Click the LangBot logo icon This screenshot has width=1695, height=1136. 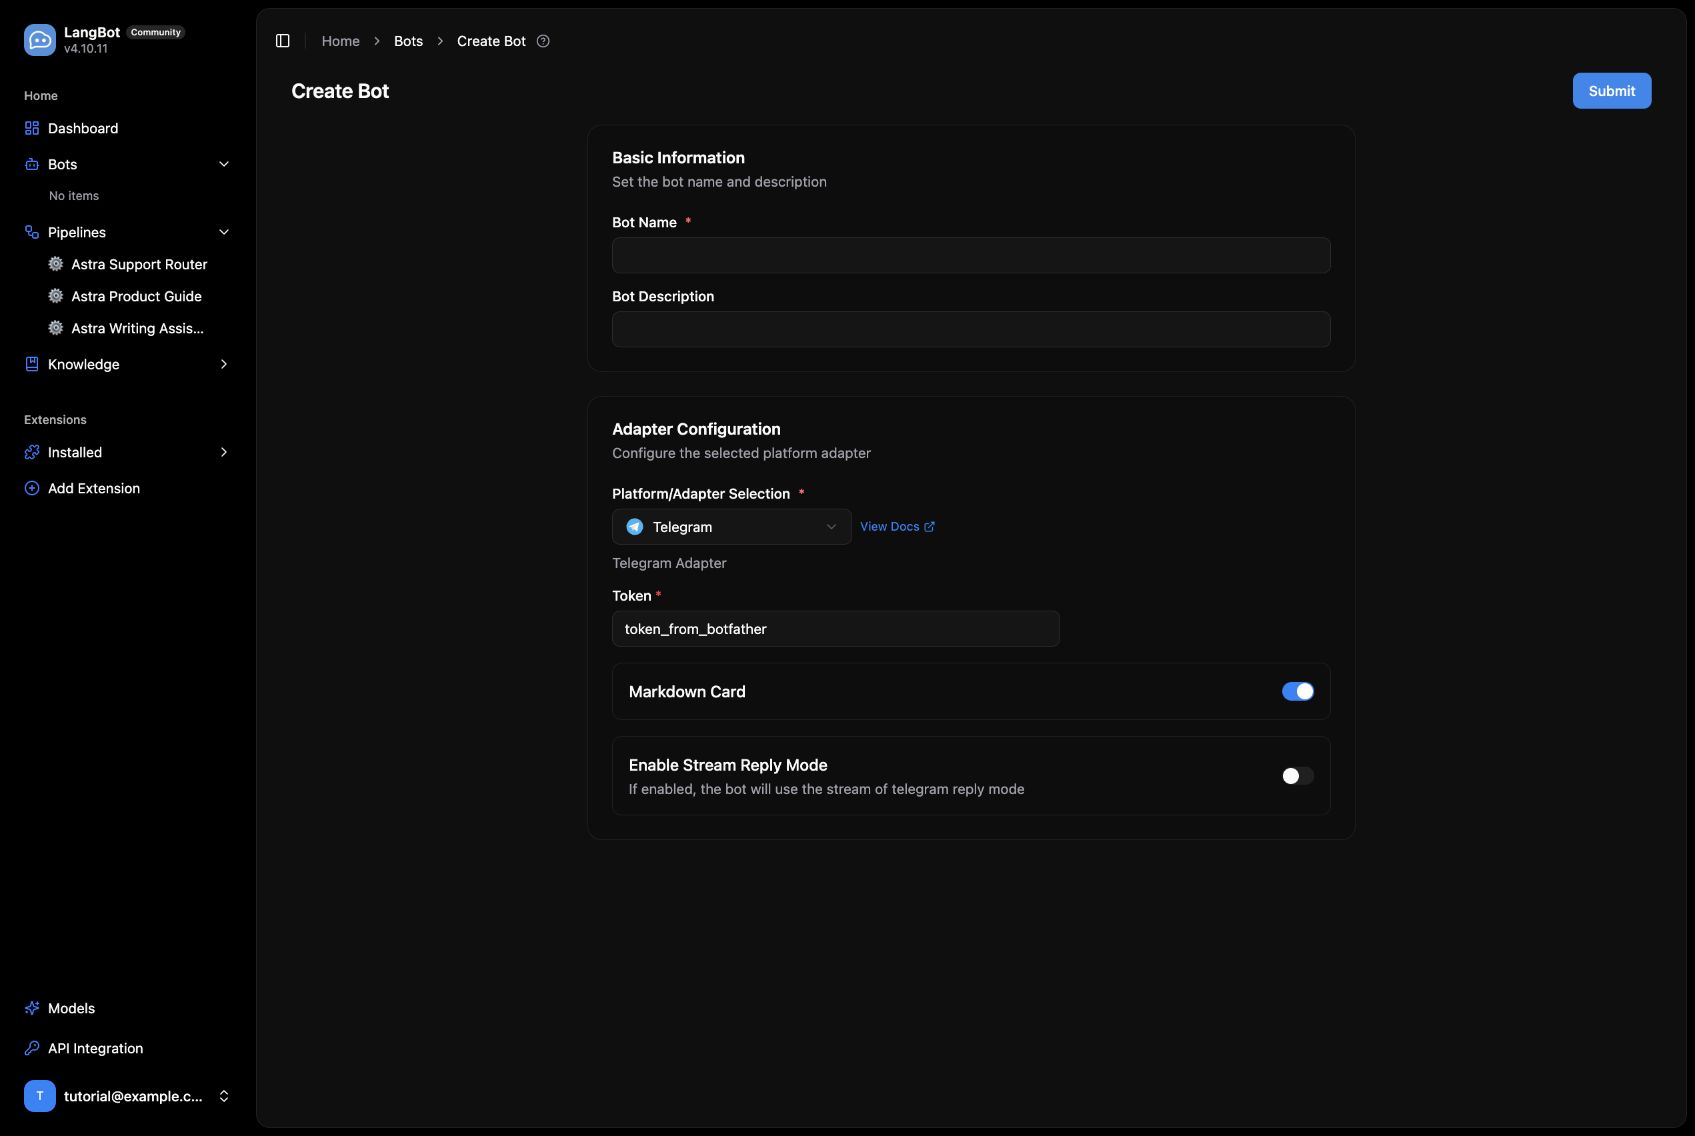point(40,40)
